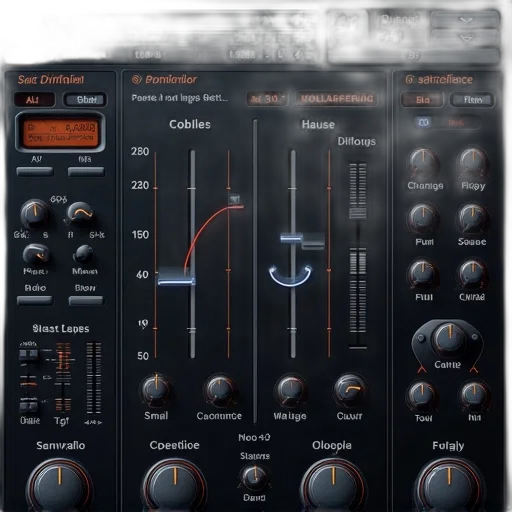The width and height of the screenshot is (512, 512).
Task: Toggle the switch under the Rdio label
Action: pyautogui.click(x=35, y=301)
